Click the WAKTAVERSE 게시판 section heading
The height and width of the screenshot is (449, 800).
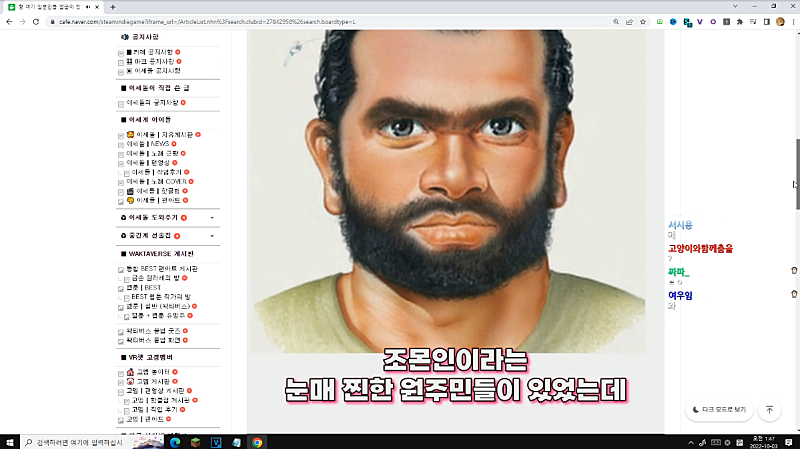161,254
